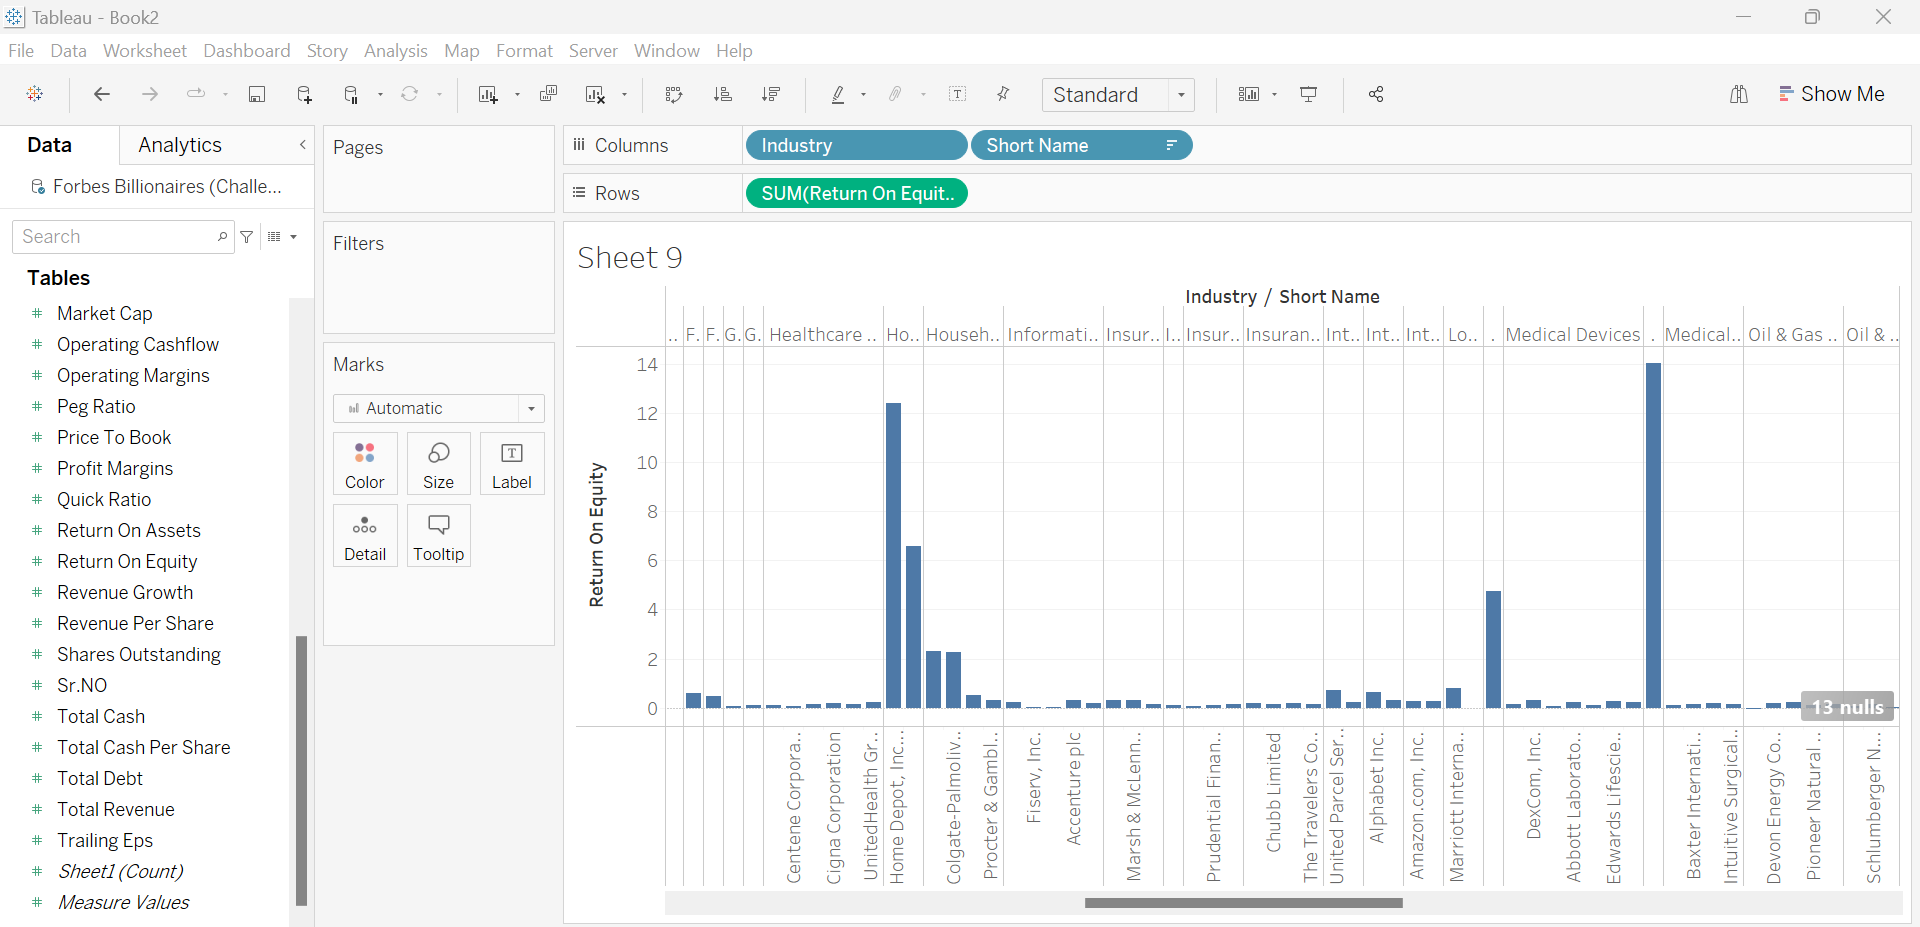Sort bars ascending using toolbar icon
Image resolution: width=1920 pixels, height=927 pixels.
coord(722,94)
